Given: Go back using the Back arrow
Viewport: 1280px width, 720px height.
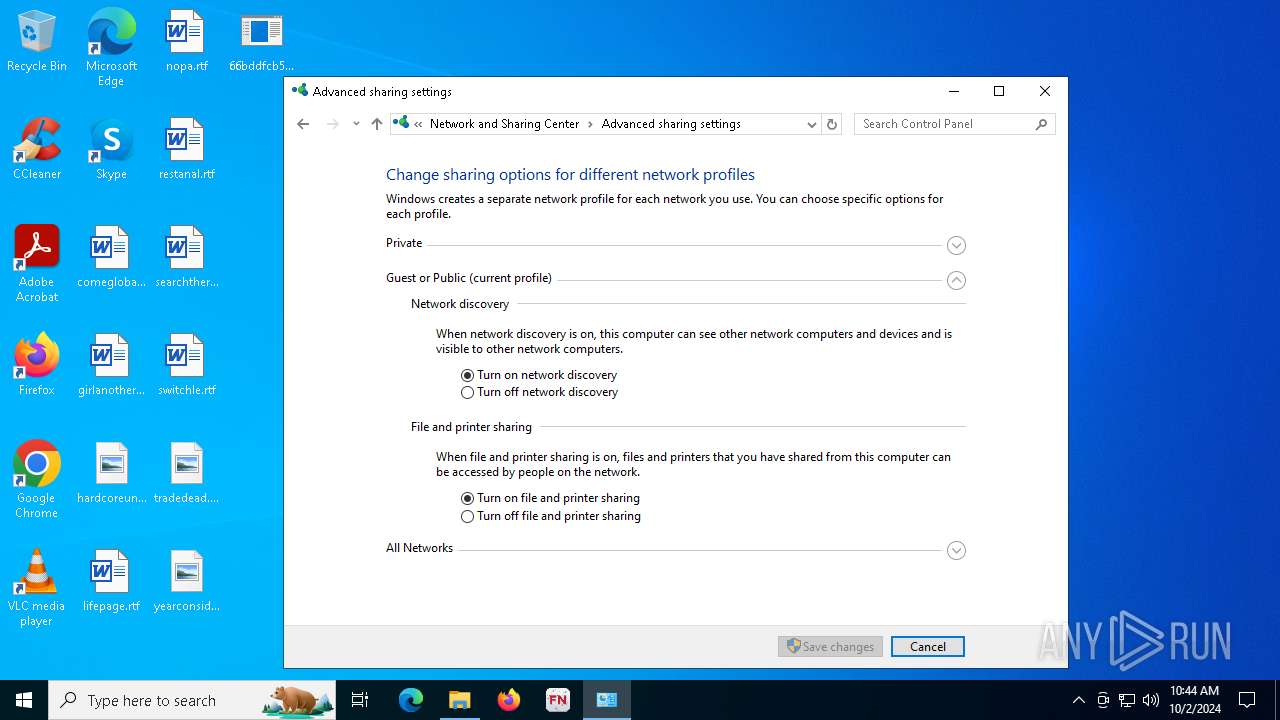Looking at the screenshot, I should [303, 124].
